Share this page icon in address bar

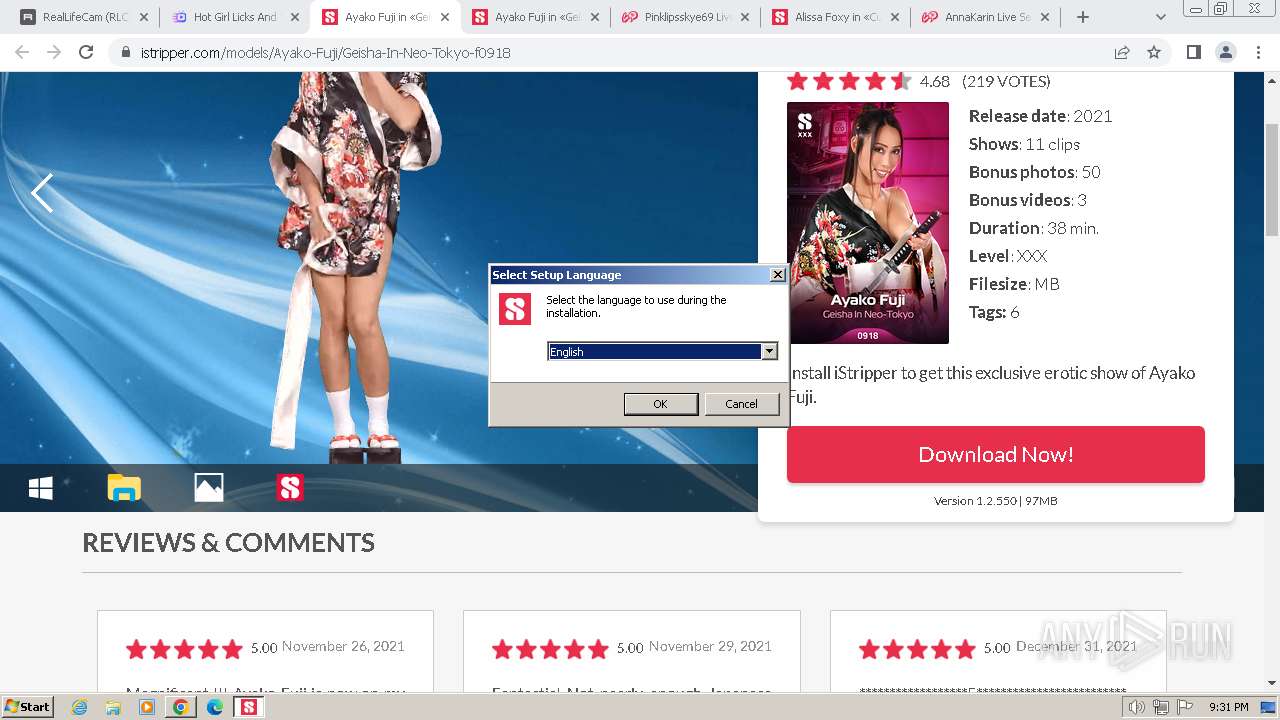click(1122, 52)
